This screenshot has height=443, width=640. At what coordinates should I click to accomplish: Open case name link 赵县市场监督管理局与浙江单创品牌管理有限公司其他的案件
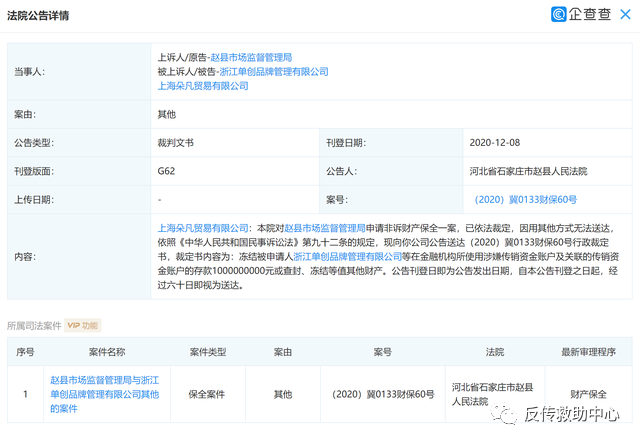click(x=104, y=394)
